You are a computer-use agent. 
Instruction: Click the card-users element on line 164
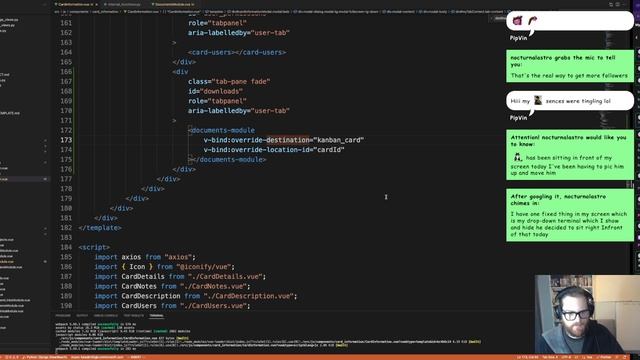pos(237,52)
